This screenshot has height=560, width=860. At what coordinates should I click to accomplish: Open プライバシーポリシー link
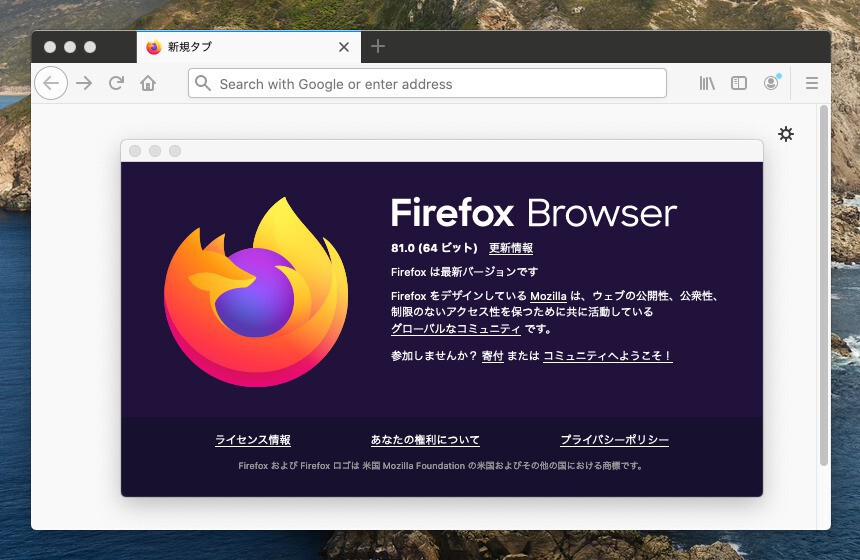pos(614,439)
